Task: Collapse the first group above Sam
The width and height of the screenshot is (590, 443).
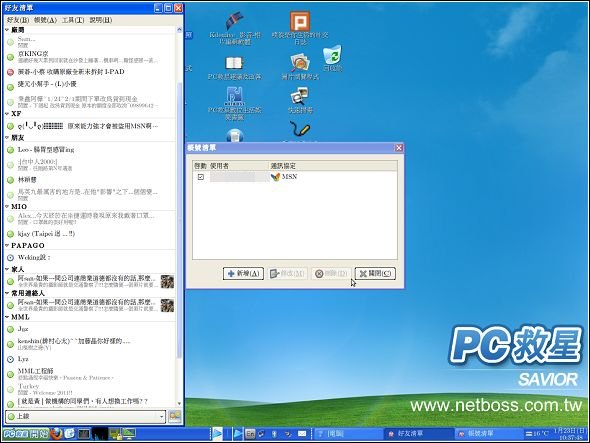Action: pyautogui.click(x=8, y=30)
